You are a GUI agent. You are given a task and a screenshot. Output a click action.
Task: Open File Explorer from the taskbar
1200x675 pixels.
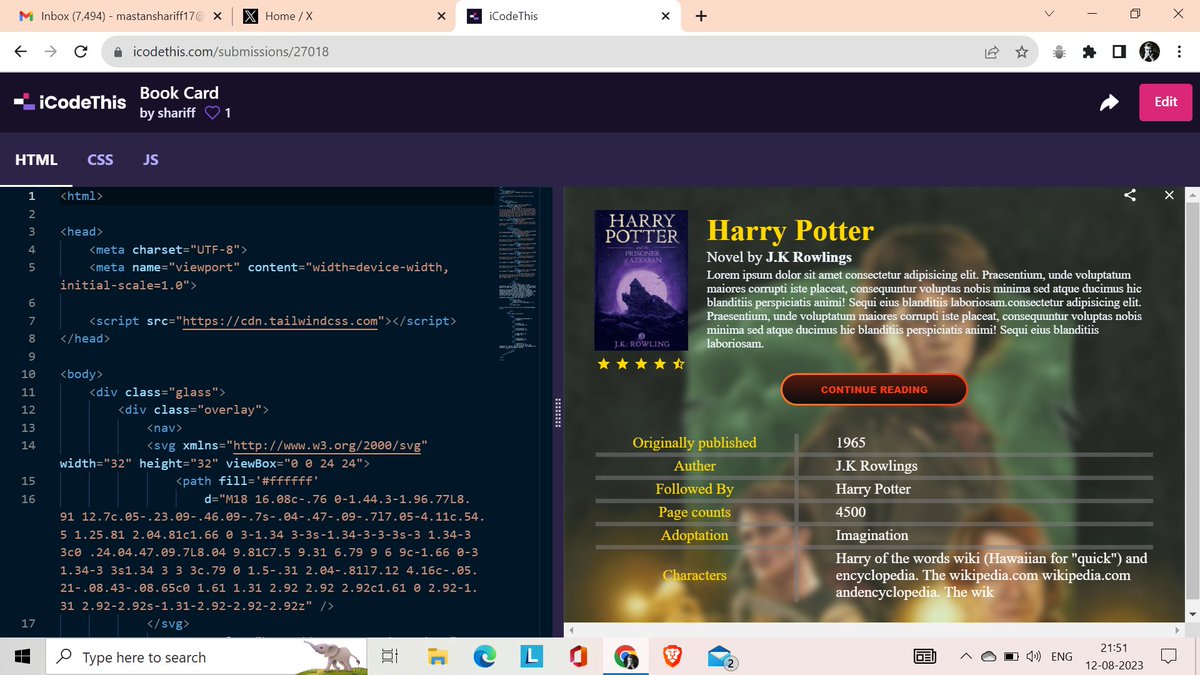[437, 657]
